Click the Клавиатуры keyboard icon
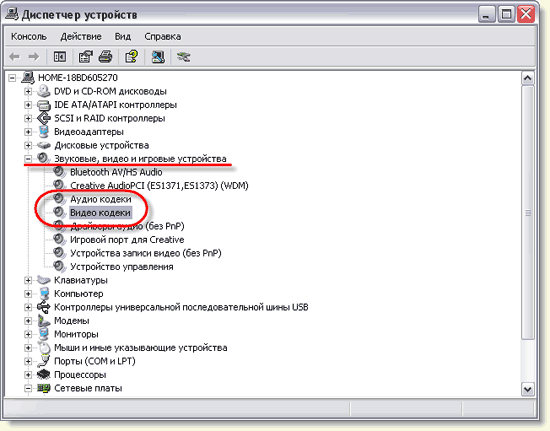Image resolution: width=550 pixels, height=431 pixels. pos(44,280)
